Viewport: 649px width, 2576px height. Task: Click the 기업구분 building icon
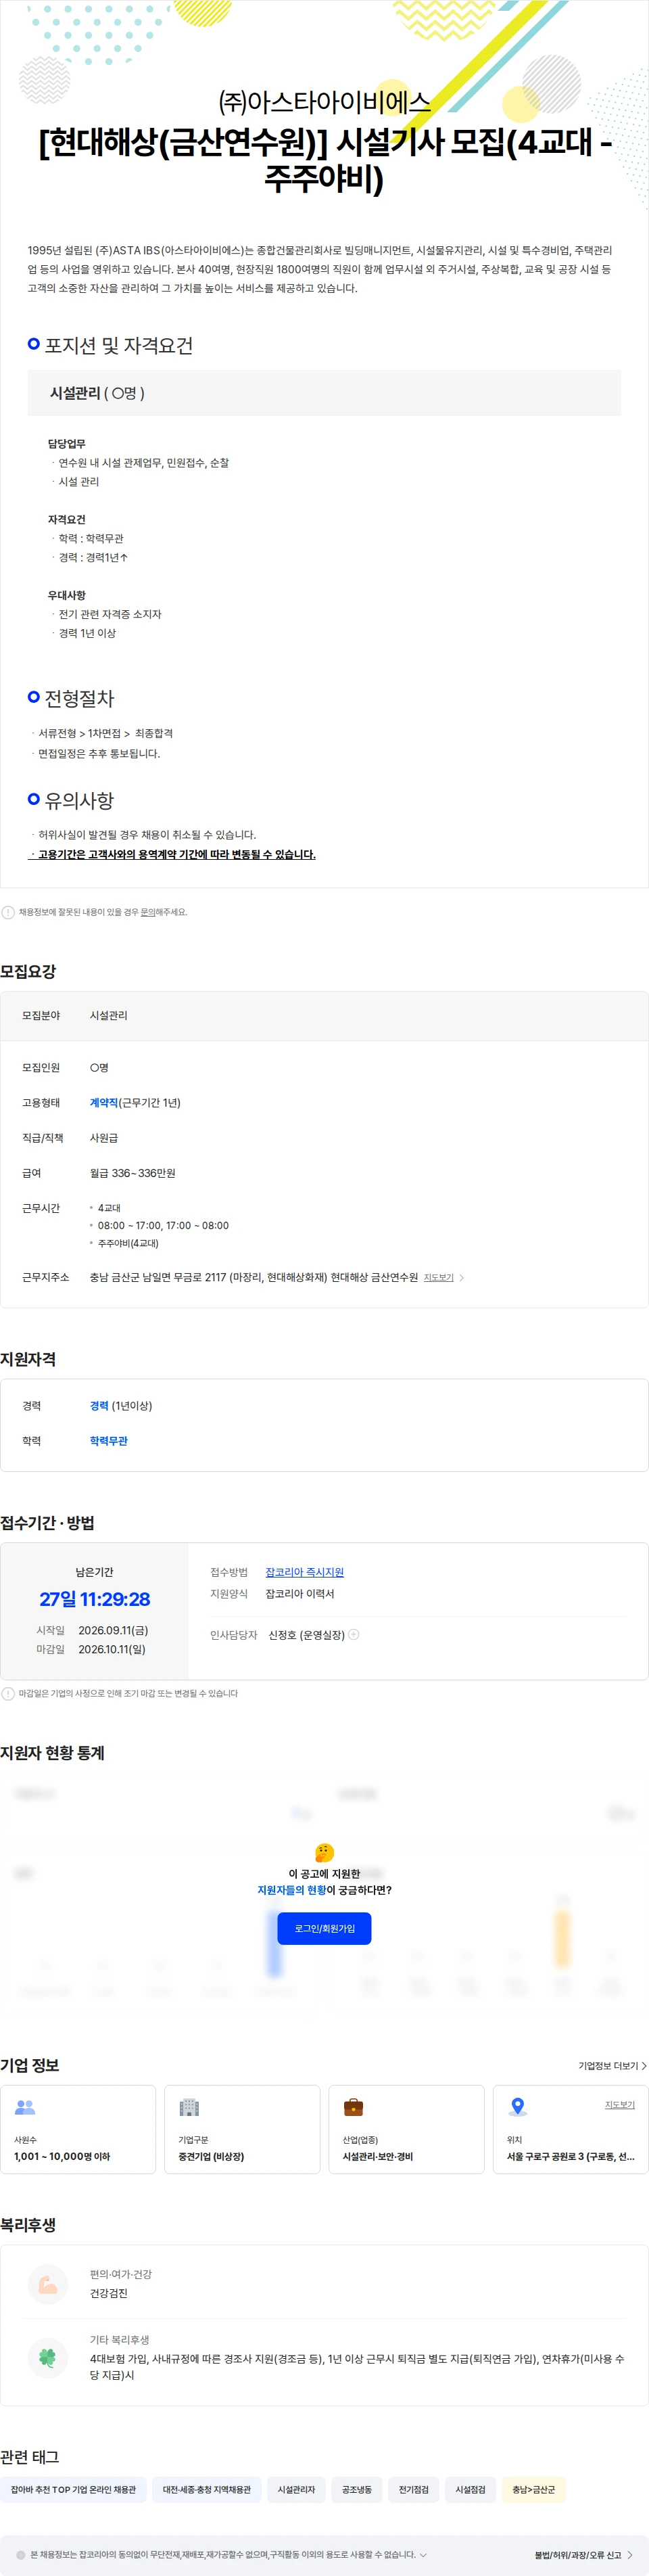click(x=189, y=2107)
